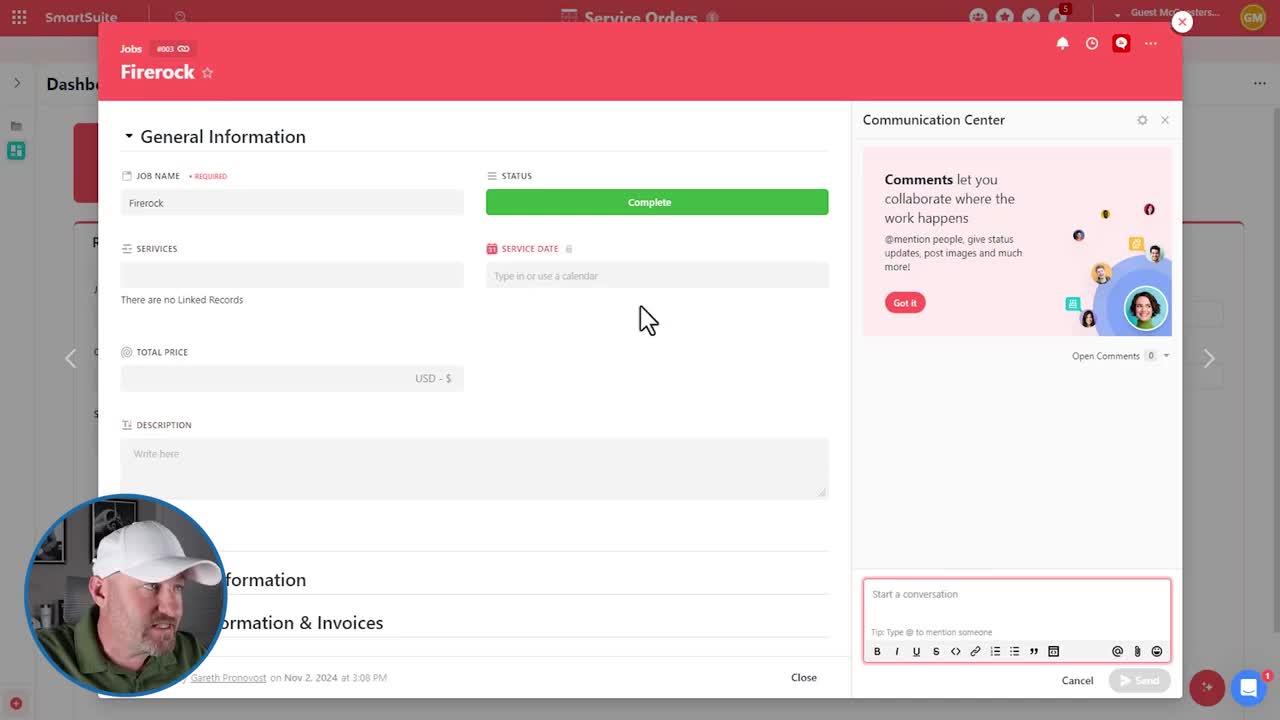Apply underline formatting in the comment editor
This screenshot has width=1280, height=720.
click(x=916, y=652)
